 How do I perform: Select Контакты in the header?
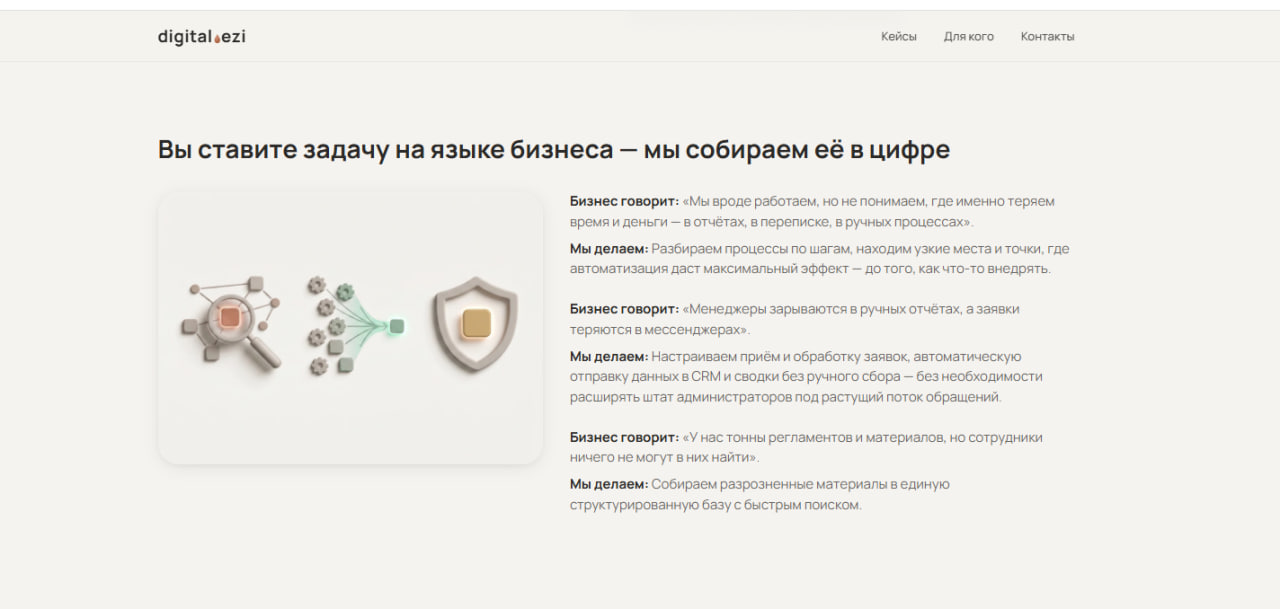[1047, 36]
